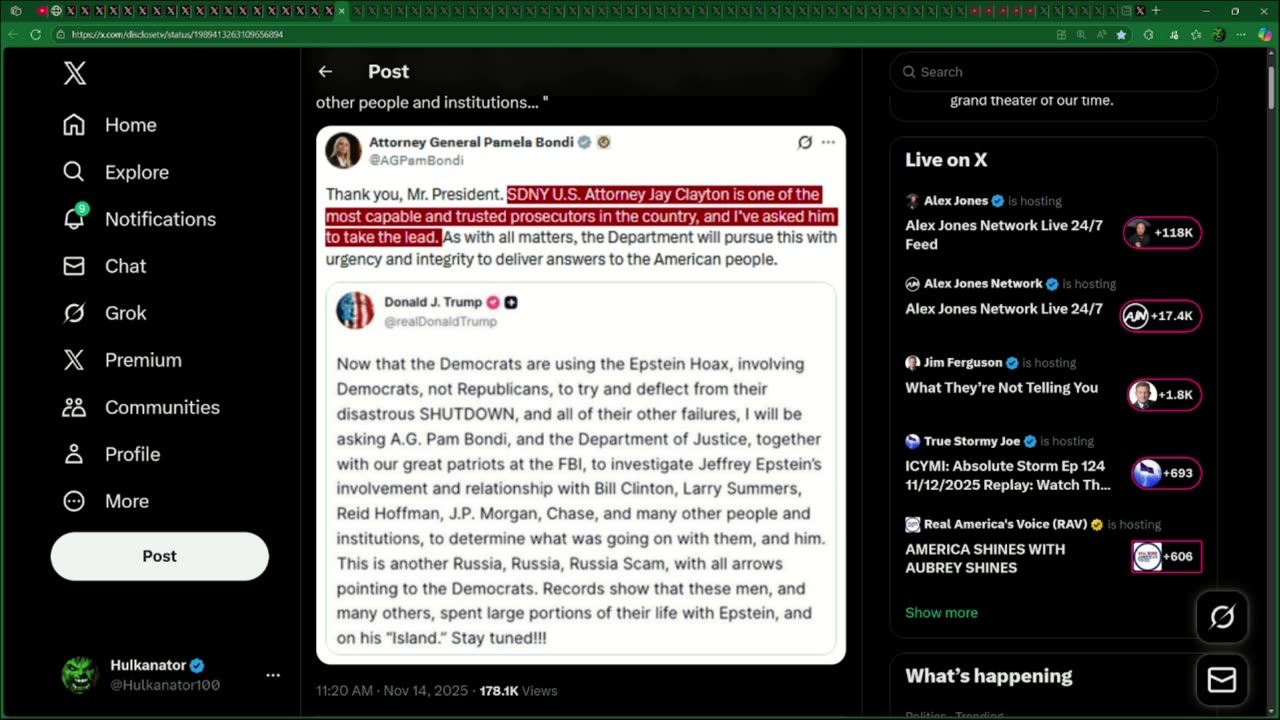Click the +17.4K listeners pill
This screenshot has width=1280, height=720.
click(1161, 316)
